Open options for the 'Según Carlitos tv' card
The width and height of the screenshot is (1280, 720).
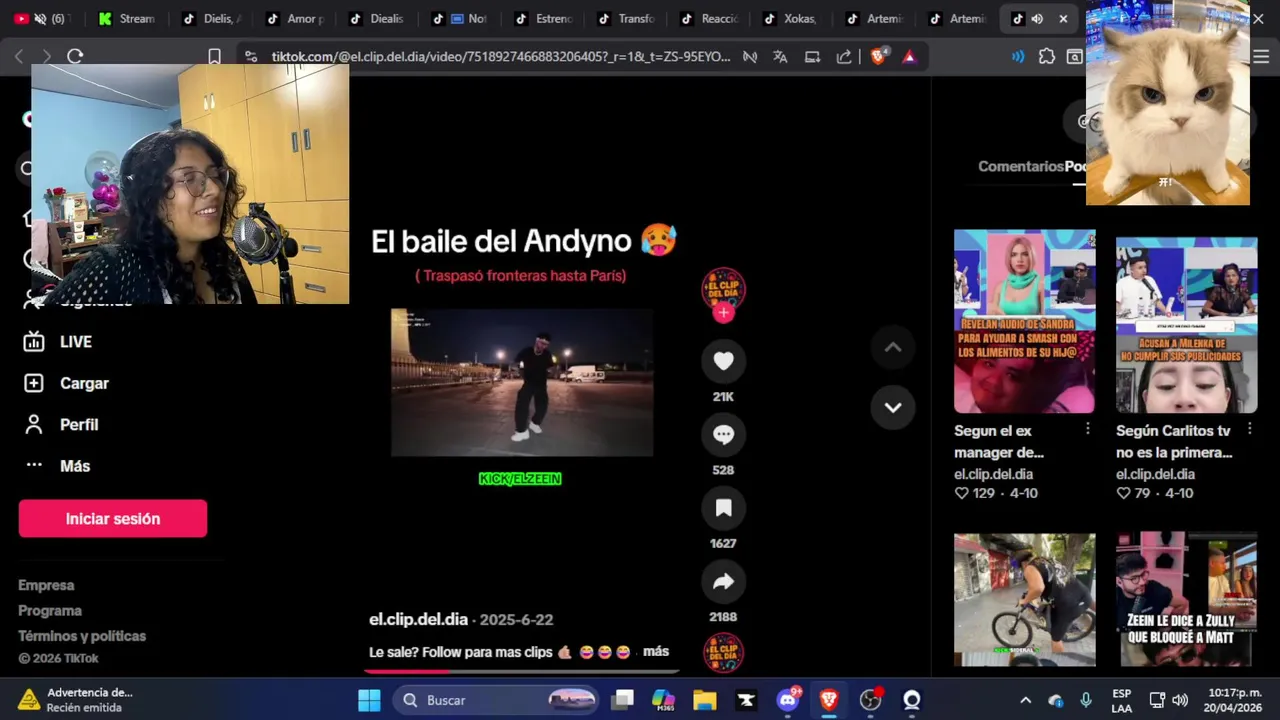click(1249, 429)
